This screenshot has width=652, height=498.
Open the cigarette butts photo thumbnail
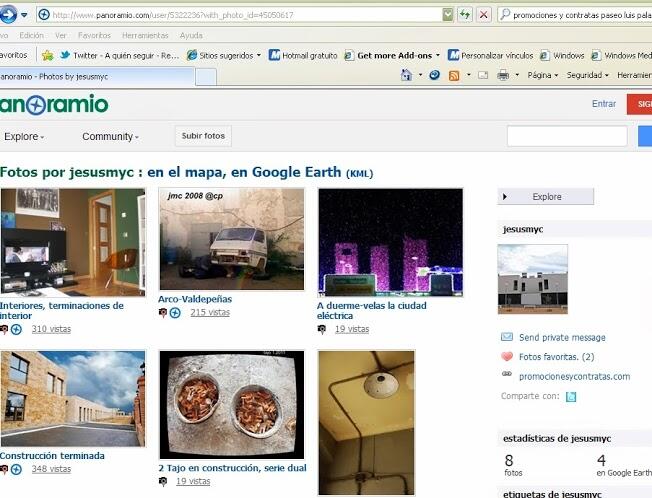[232, 405]
